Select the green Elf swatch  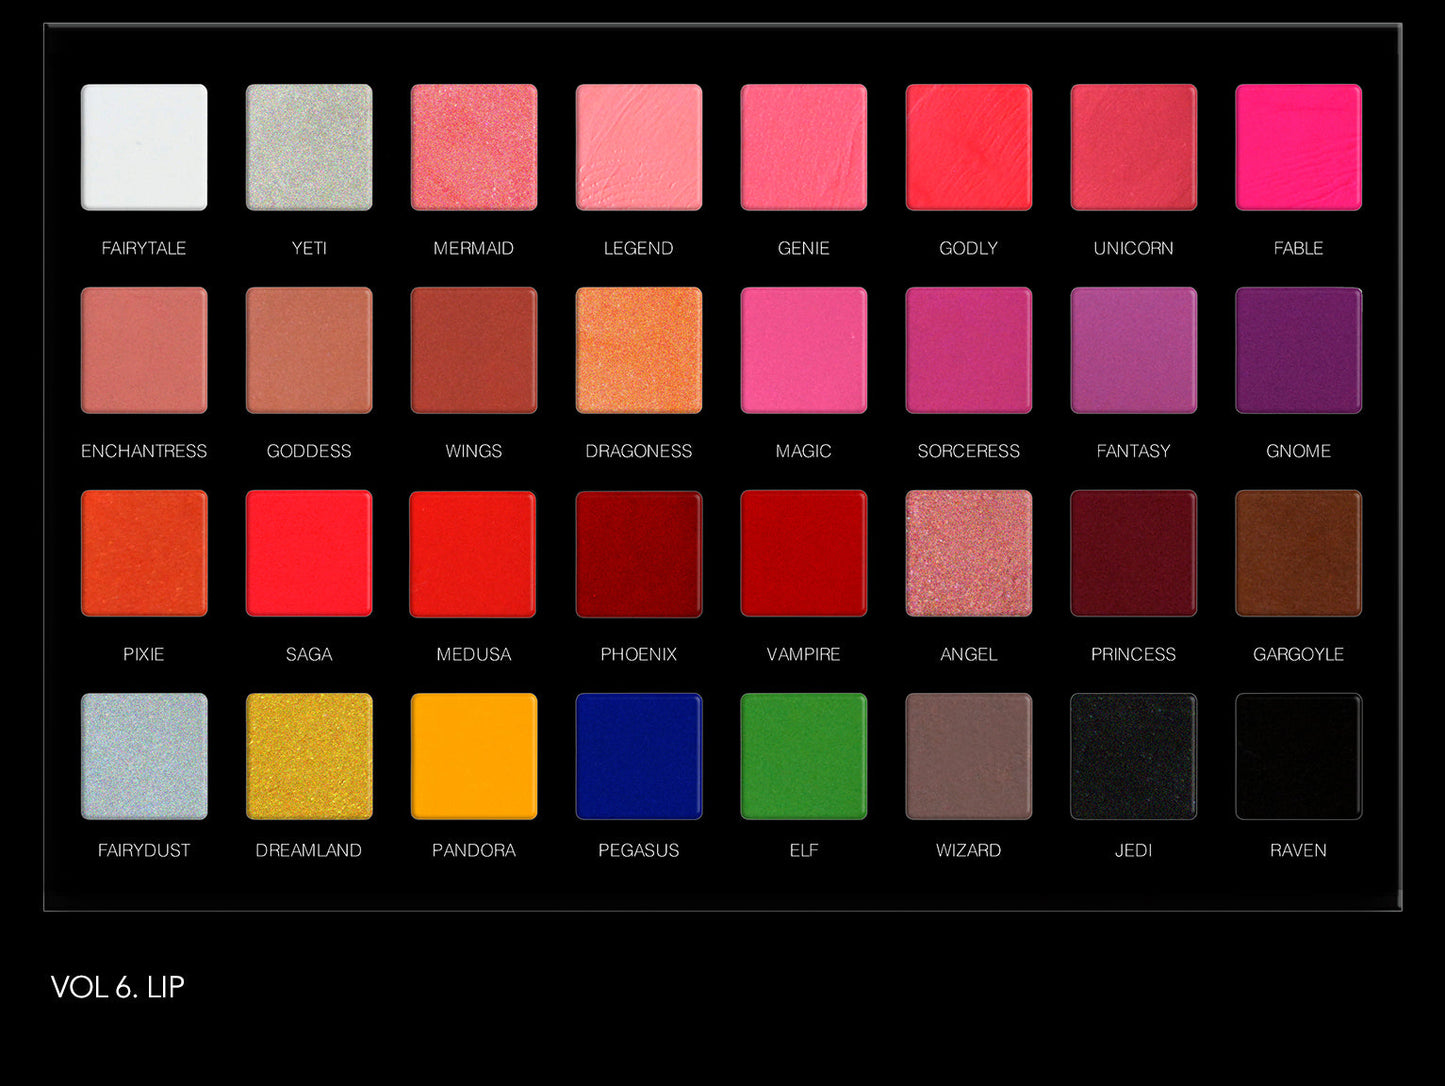[x=803, y=756]
